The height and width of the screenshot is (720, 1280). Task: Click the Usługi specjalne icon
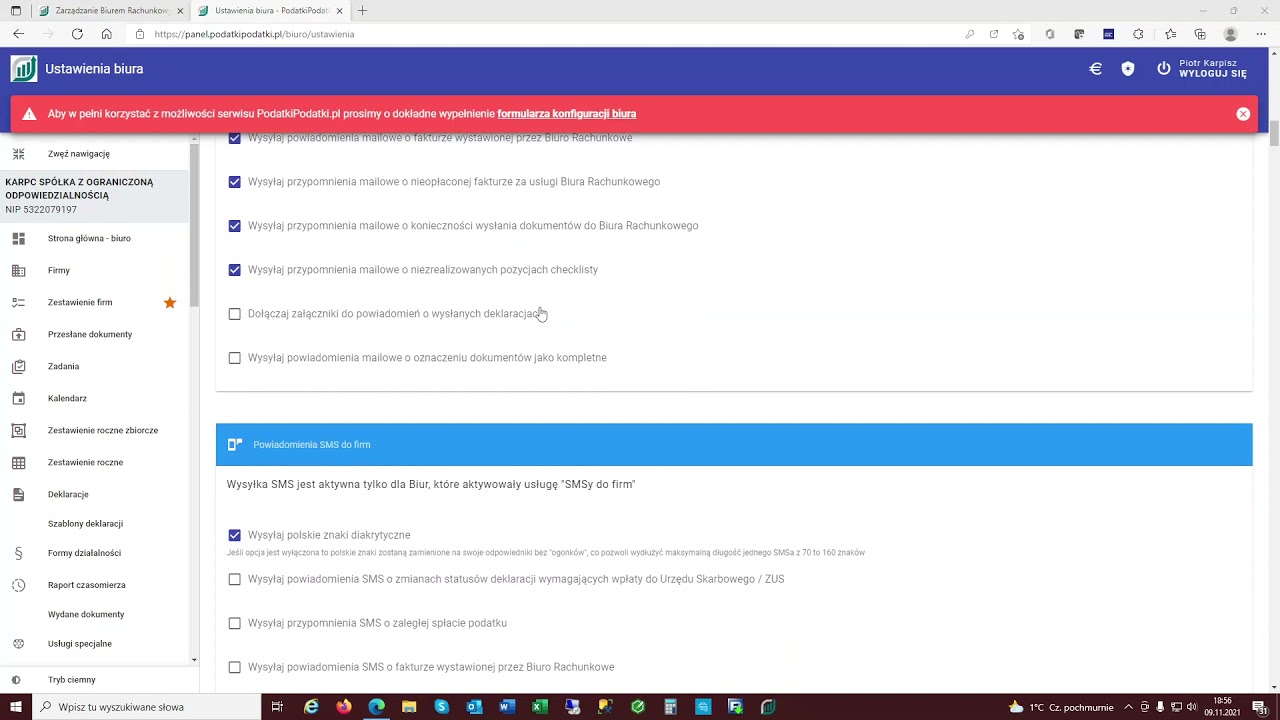[x=18, y=644]
